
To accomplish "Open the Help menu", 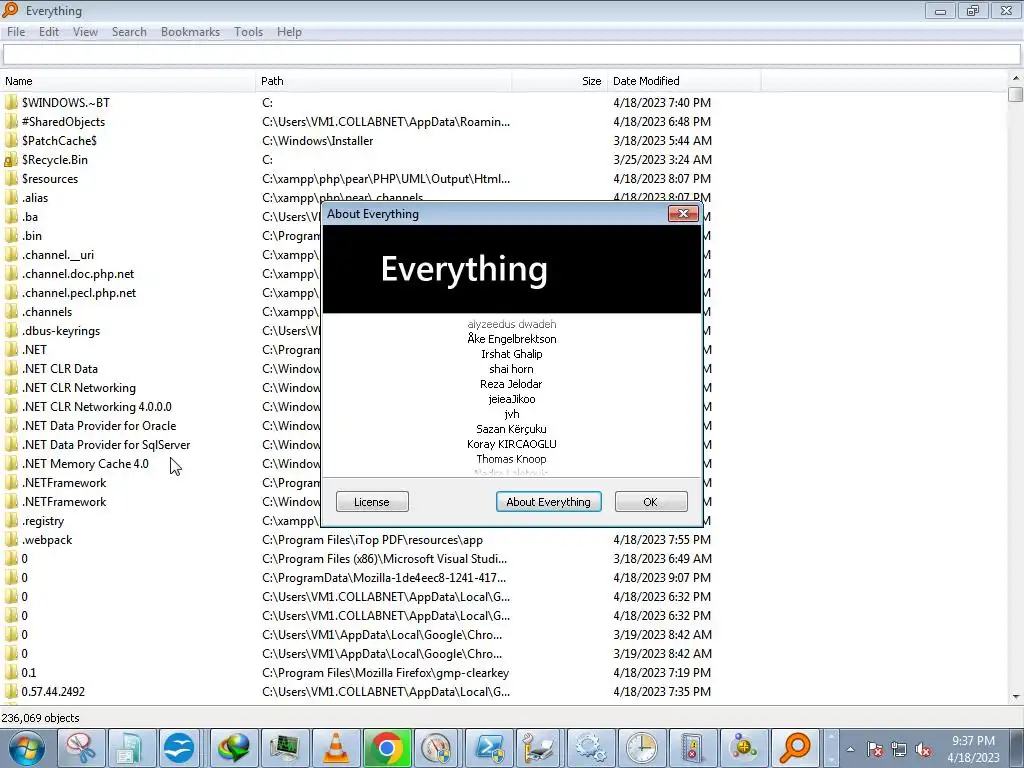I will click(289, 31).
